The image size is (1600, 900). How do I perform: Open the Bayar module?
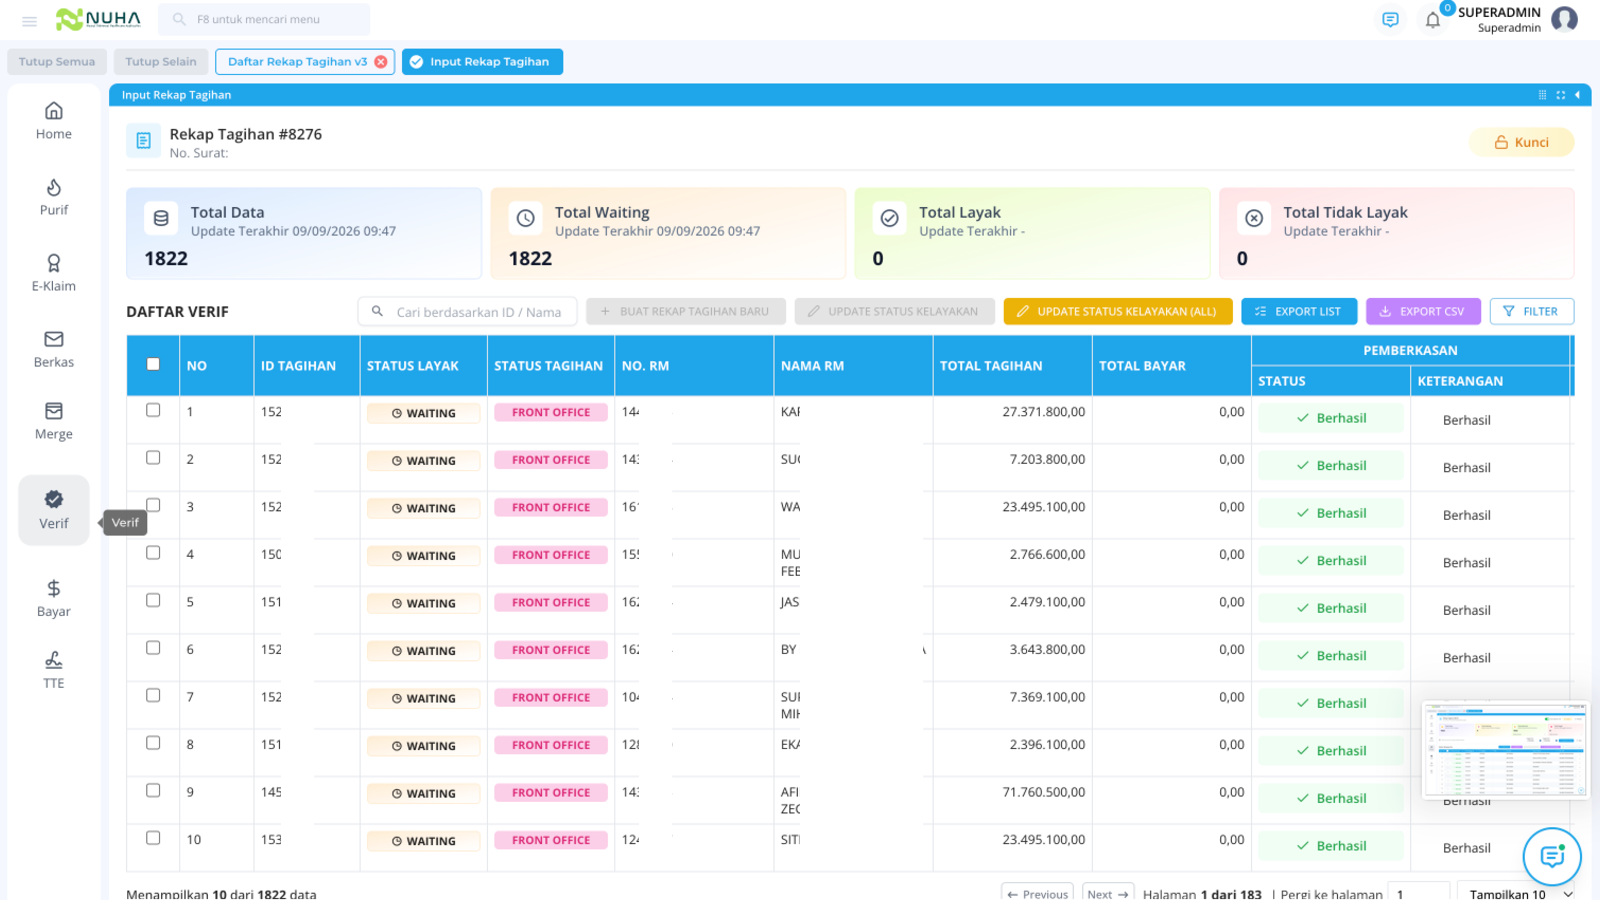pyautogui.click(x=54, y=598)
